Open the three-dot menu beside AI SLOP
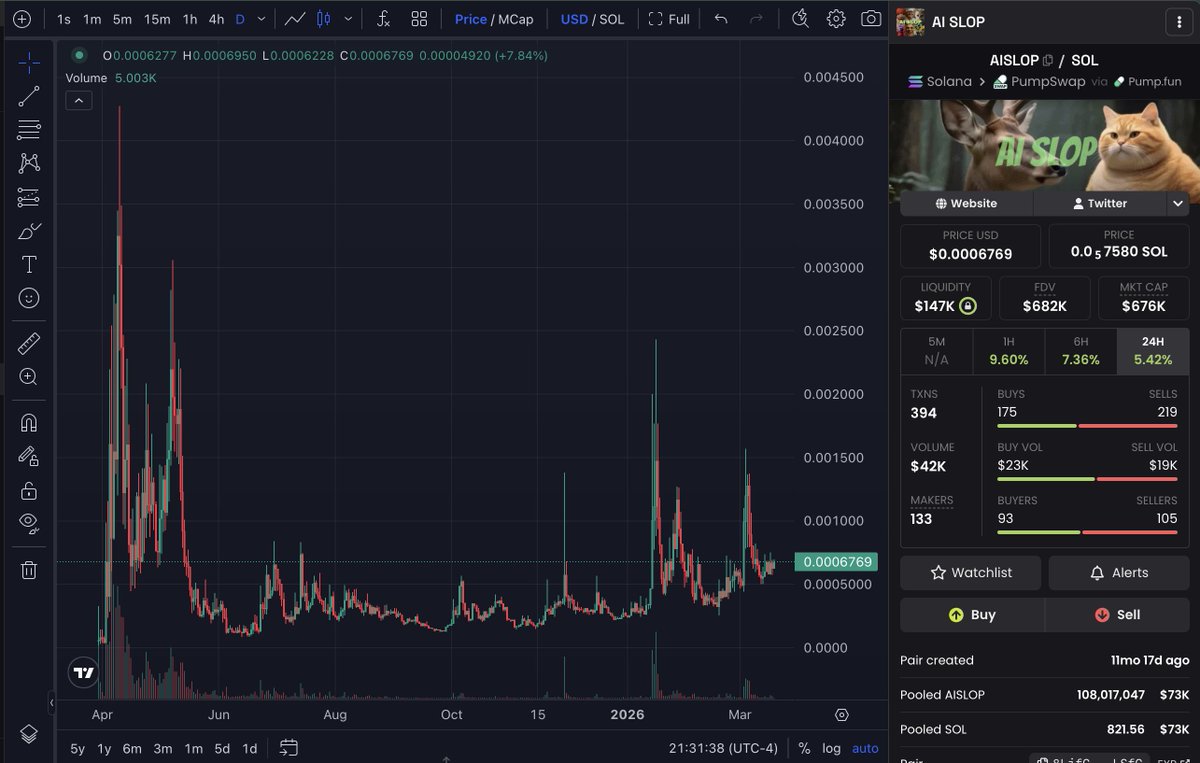This screenshot has width=1200, height=763. pyautogui.click(x=1180, y=23)
